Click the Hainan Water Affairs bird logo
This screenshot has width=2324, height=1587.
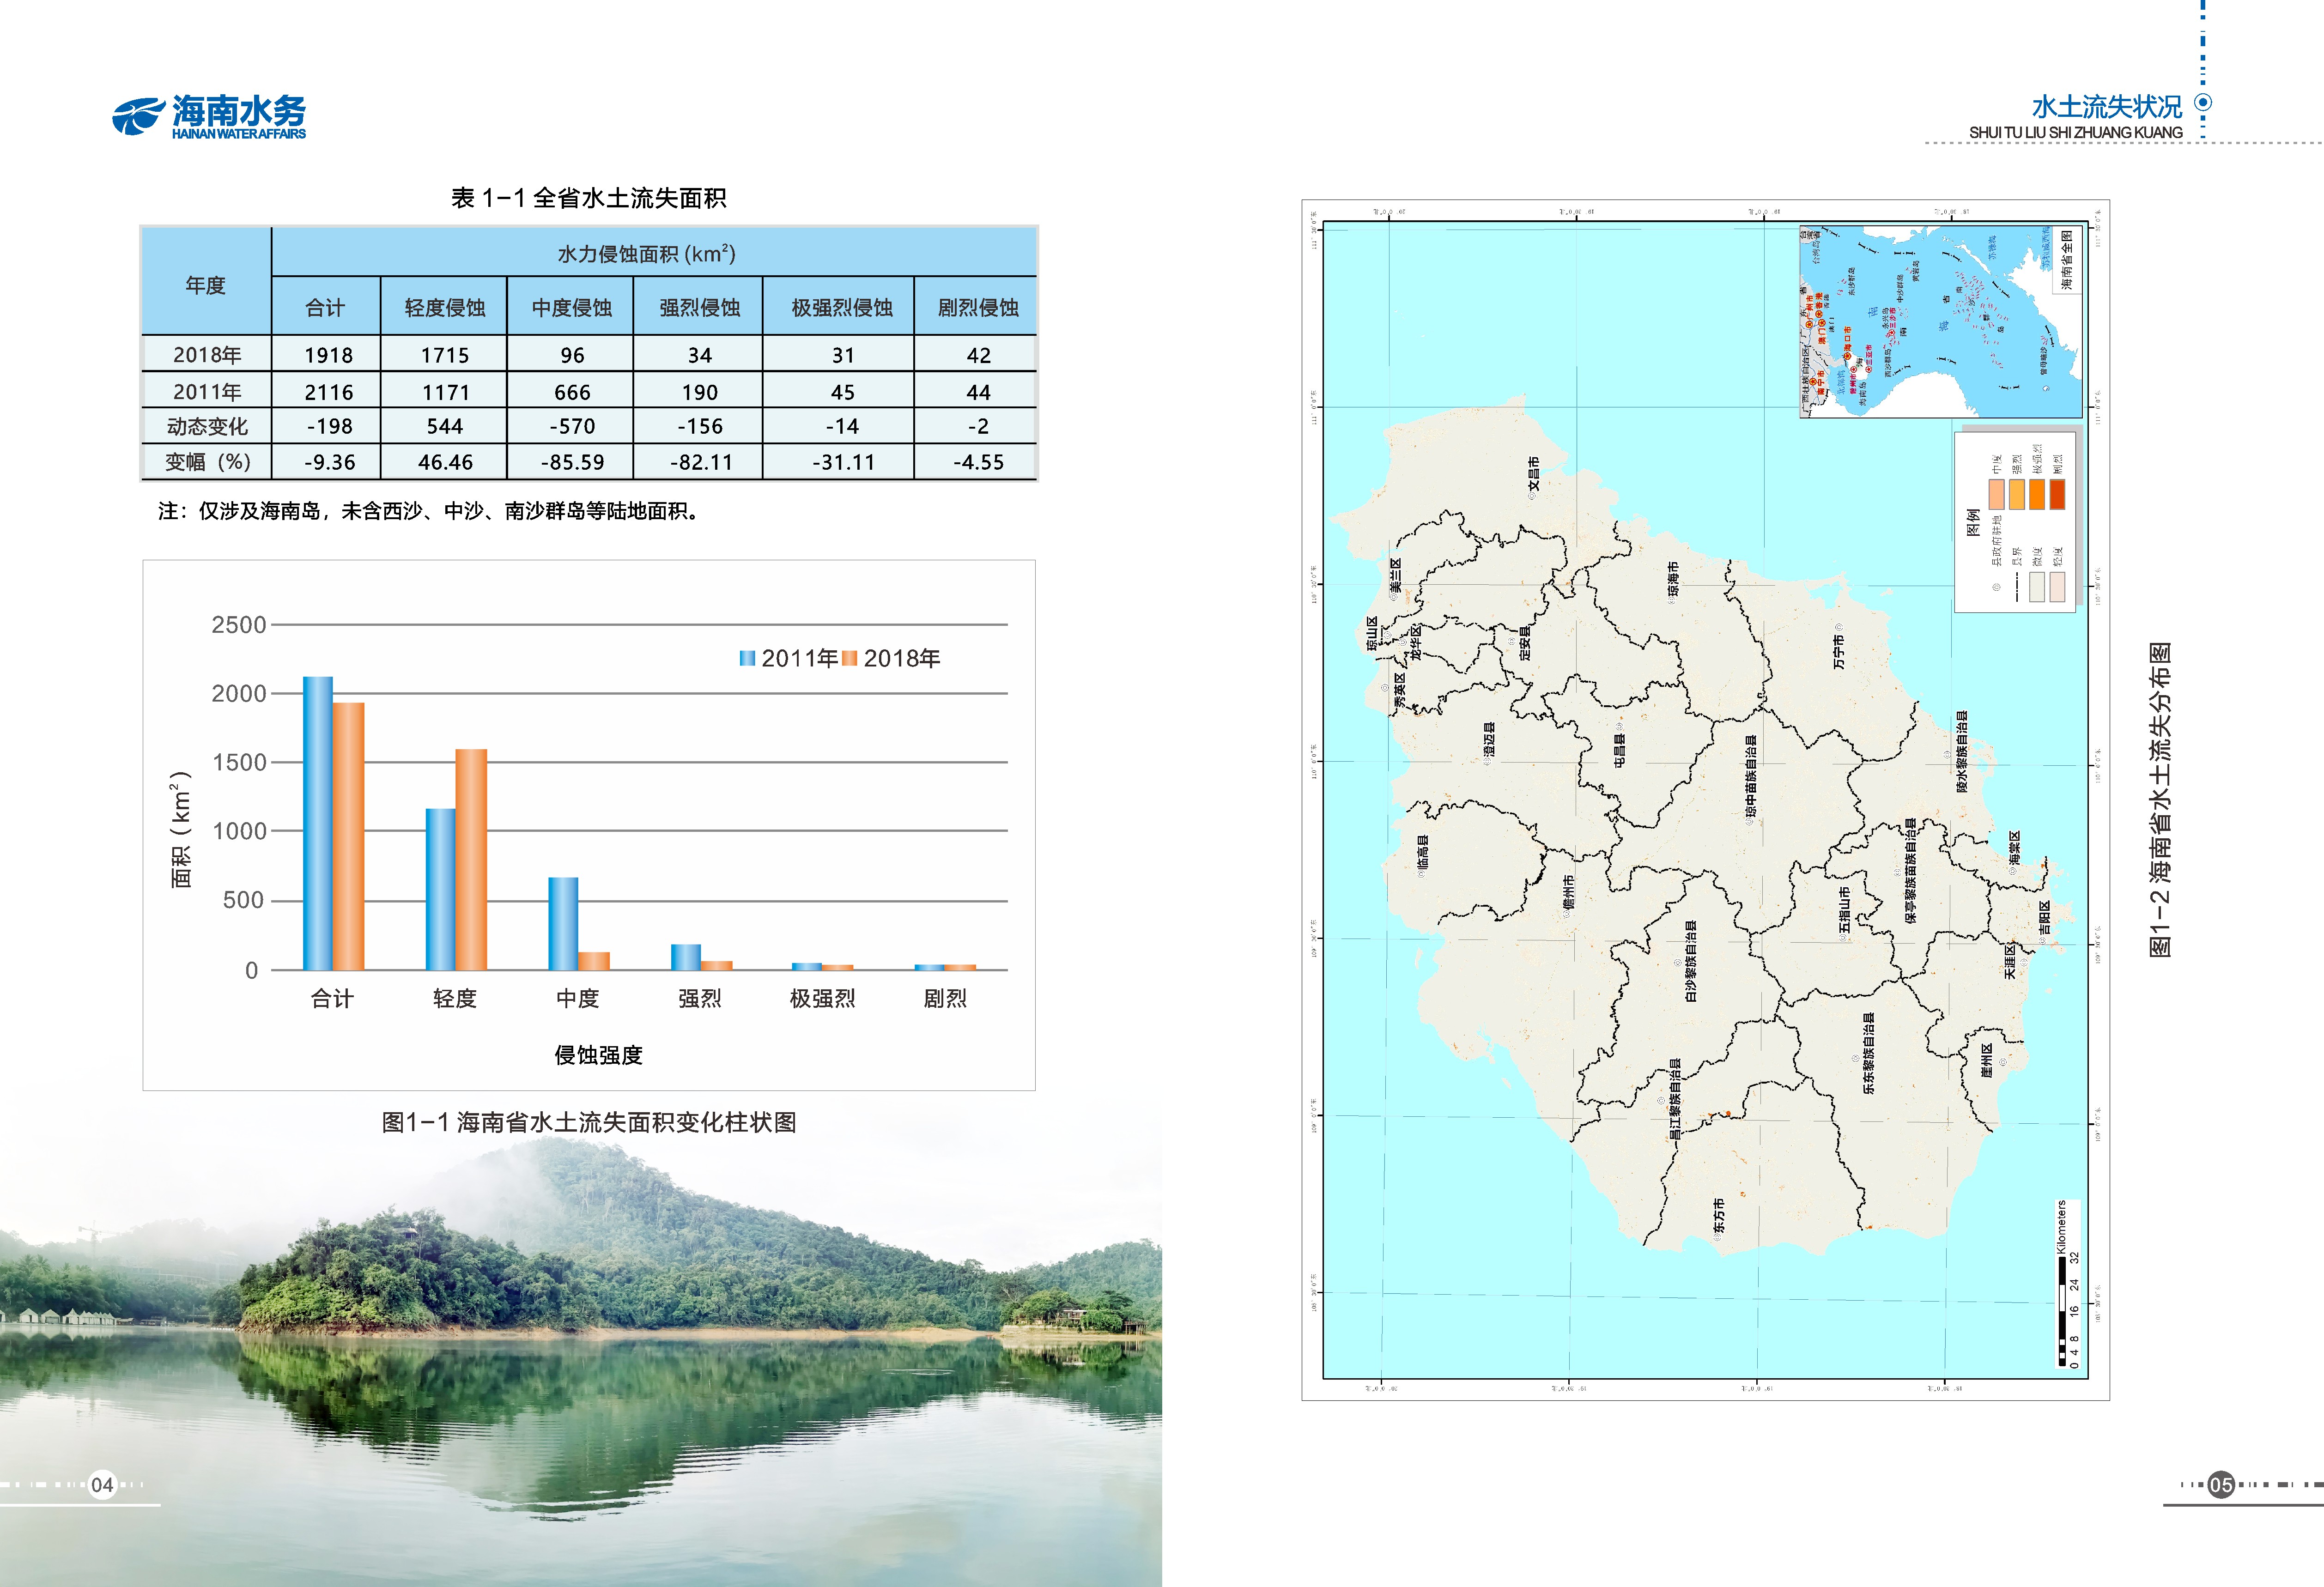point(138,116)
